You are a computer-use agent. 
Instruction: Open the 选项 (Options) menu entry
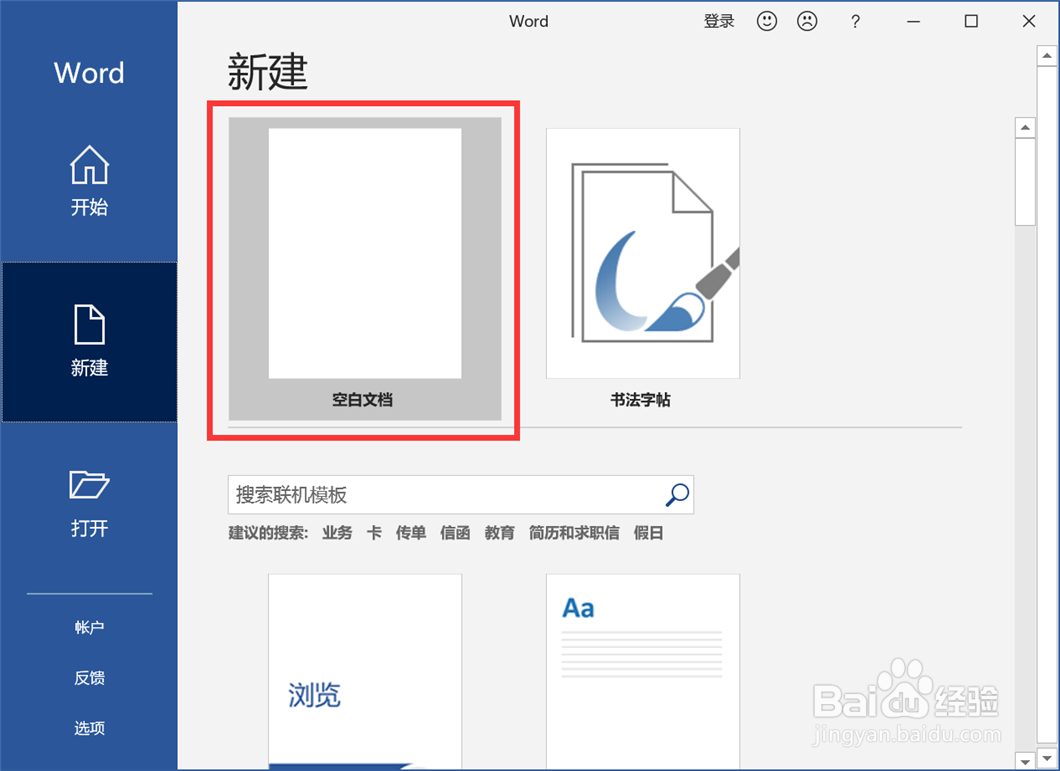pyautogui.click(x=89, y=728)
